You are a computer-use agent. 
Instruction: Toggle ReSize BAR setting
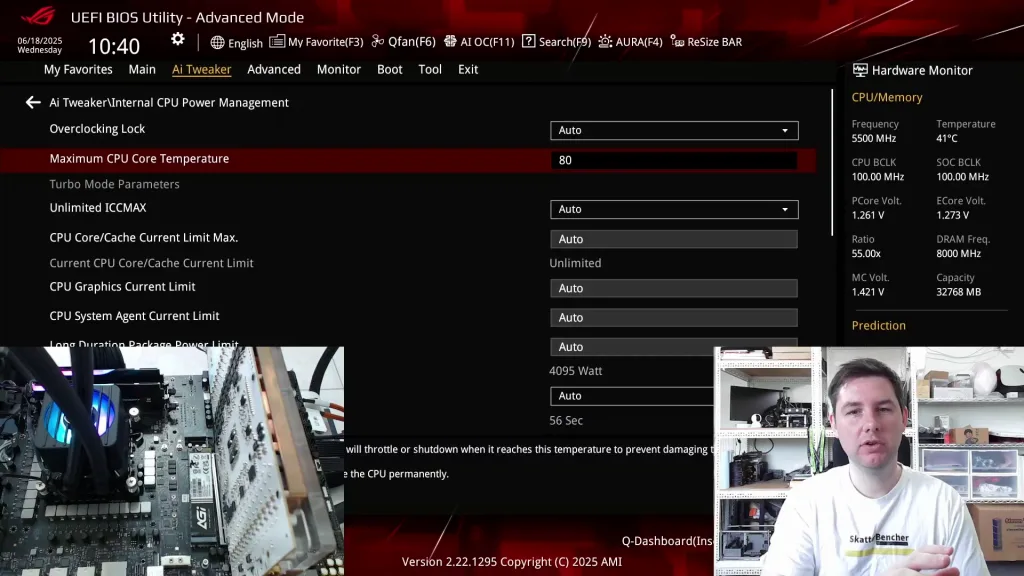[x=706, y=42]
